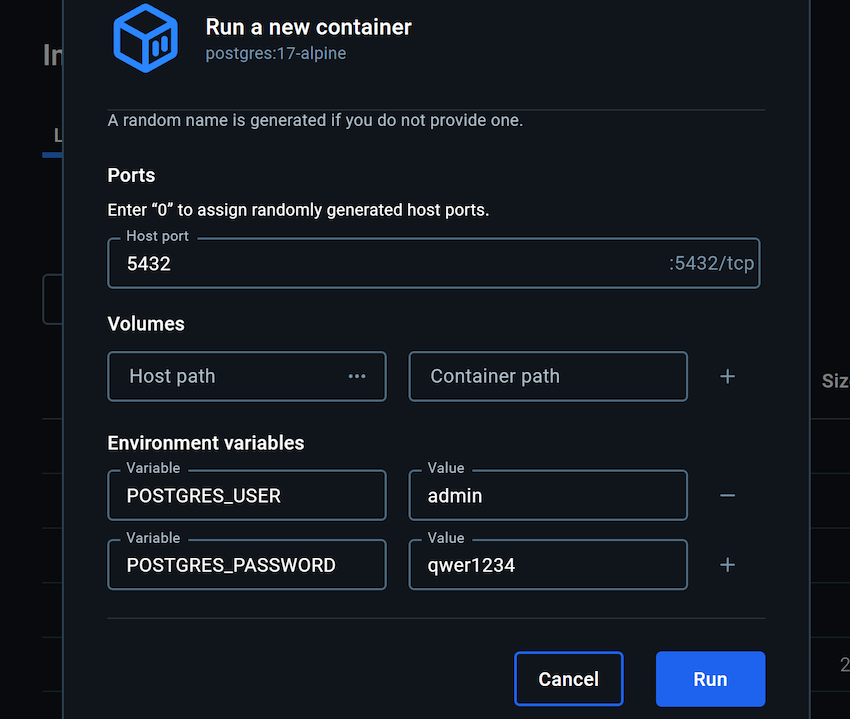Screen dimensions: 850x719
Task: Open the Host path file browser ellipsis
Action: (x=357, y=376)
